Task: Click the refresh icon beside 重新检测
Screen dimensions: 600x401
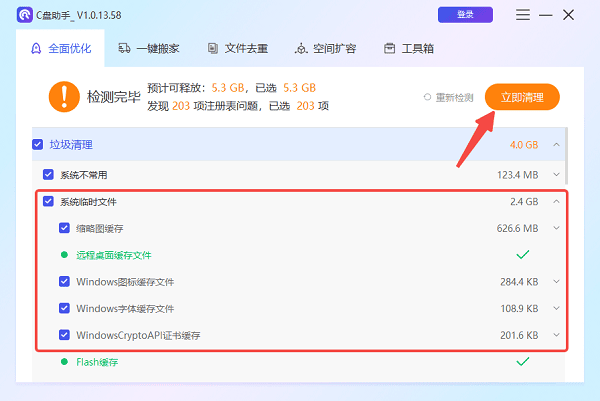Action: (427, 97)
